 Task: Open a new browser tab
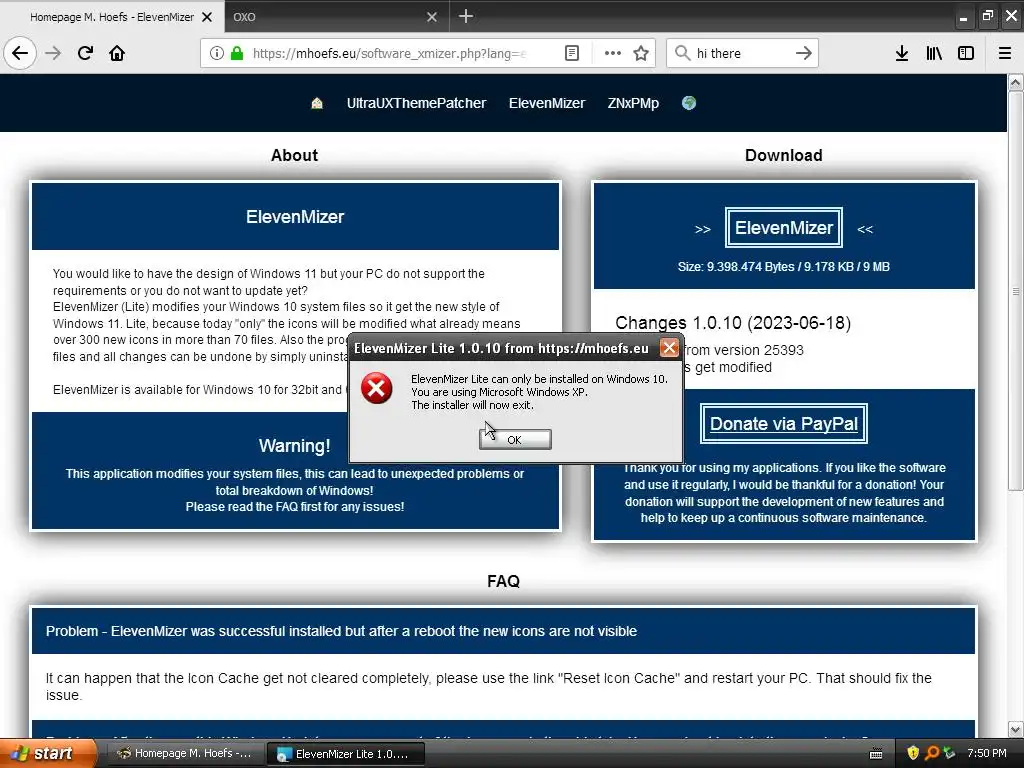pos(466,16)
